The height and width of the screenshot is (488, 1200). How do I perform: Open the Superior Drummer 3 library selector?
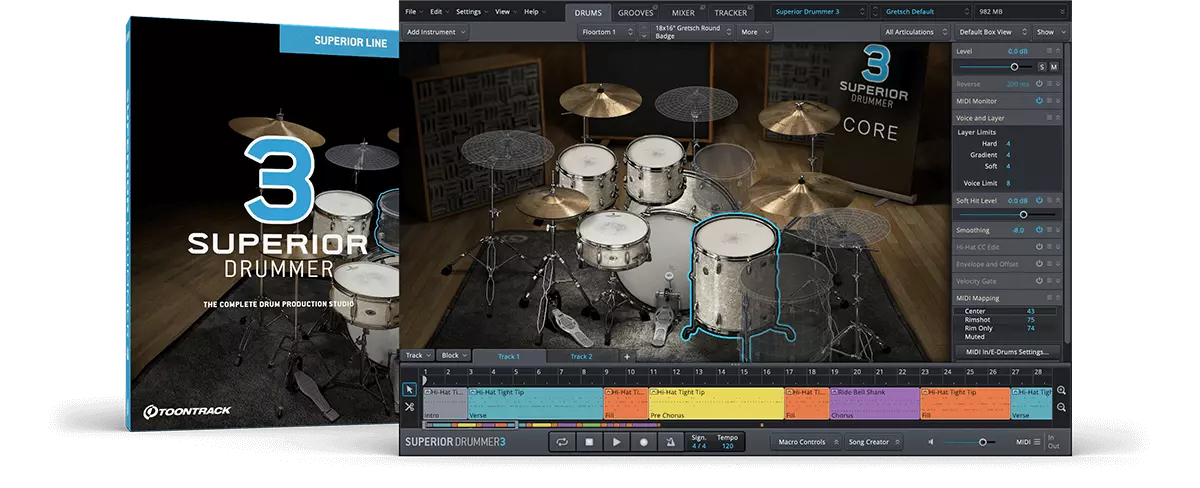click(x=820, y=11)
